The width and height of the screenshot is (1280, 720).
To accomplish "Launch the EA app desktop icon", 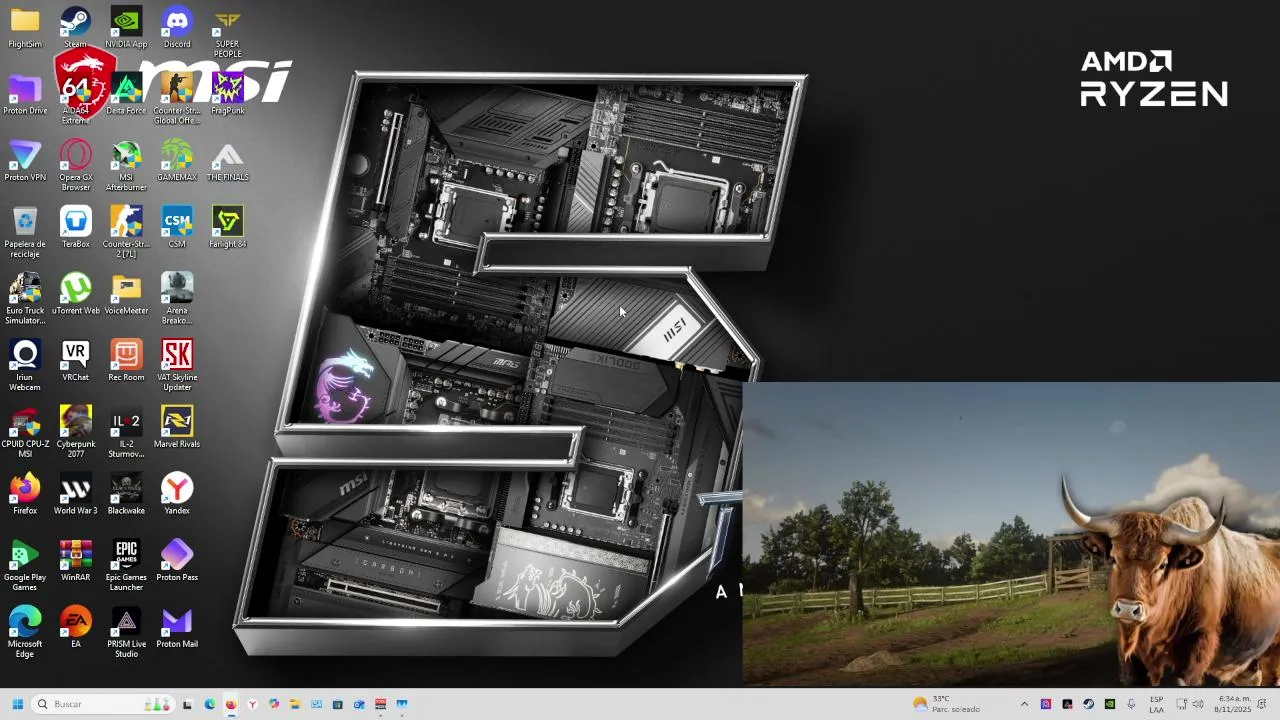I will (x=76, y=628).
